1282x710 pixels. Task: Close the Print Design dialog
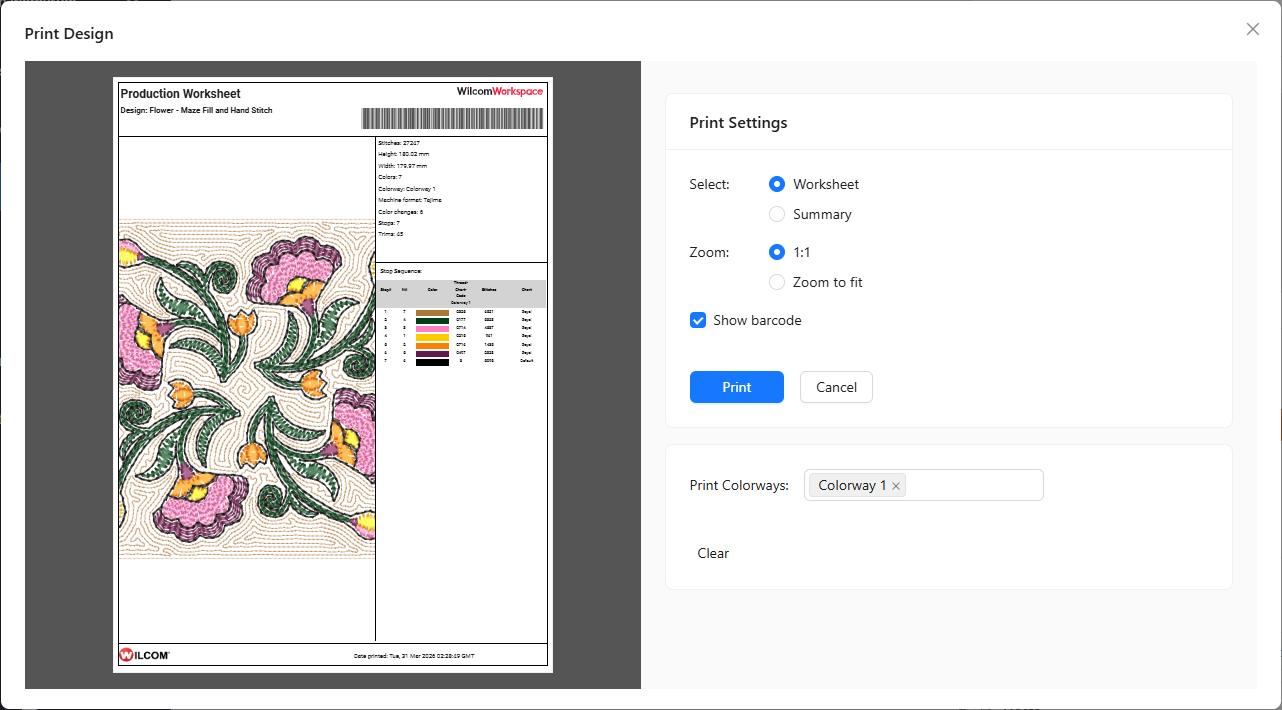tap(1252, 29)
